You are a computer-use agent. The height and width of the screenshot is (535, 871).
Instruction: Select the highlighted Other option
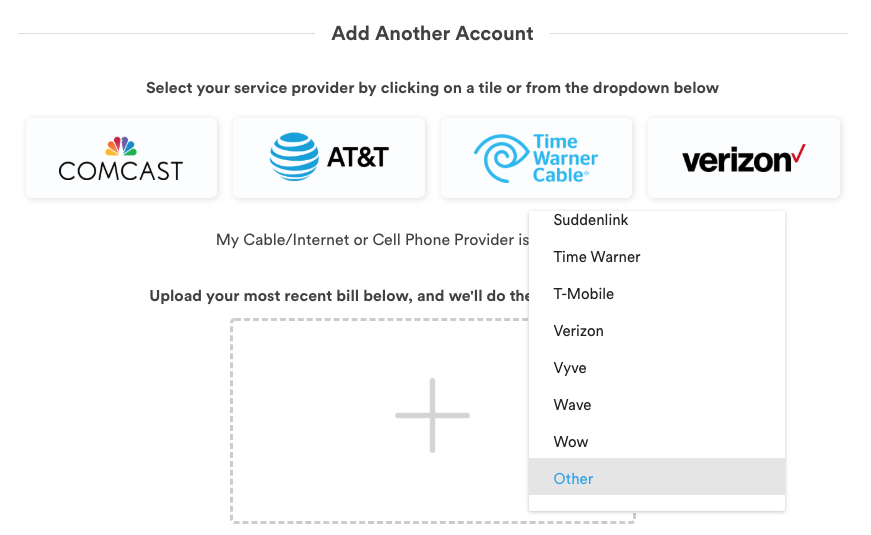(x=657, y=477)
